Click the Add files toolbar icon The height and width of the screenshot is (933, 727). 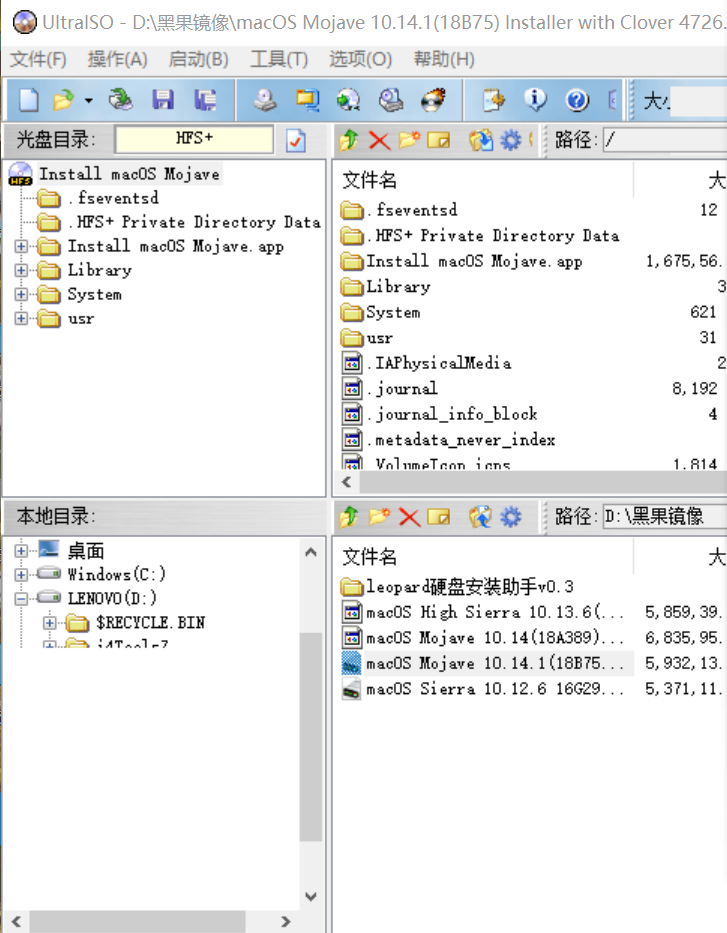pos(494,100)
